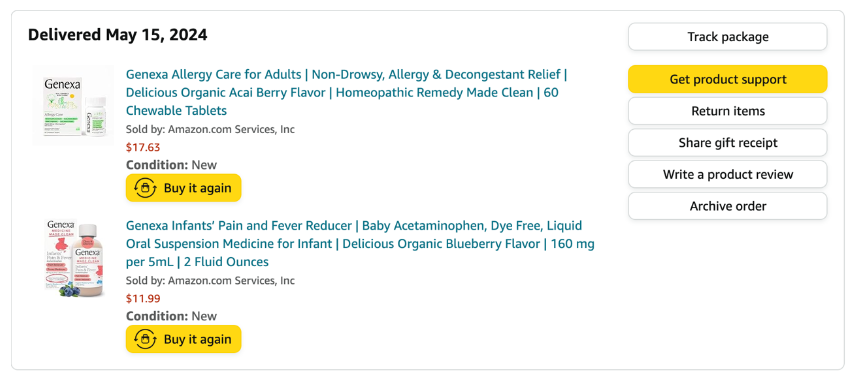Viewport: 846px width, 373px height.
Task: Click 'Condition: New' under the $17.63 item
Action: (171, 165)
